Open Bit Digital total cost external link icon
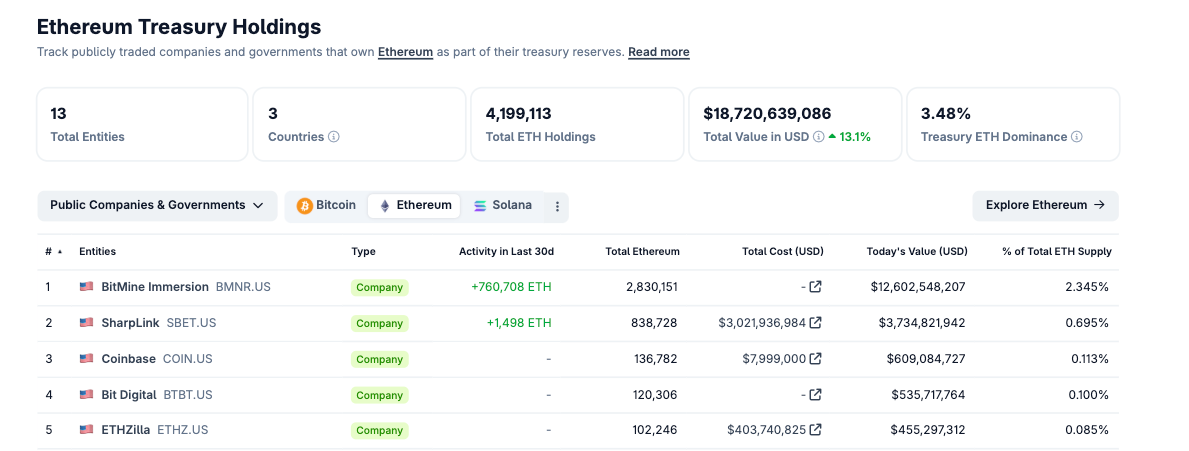The height and width of the screenshot is (451, 1189). (815, 395)
